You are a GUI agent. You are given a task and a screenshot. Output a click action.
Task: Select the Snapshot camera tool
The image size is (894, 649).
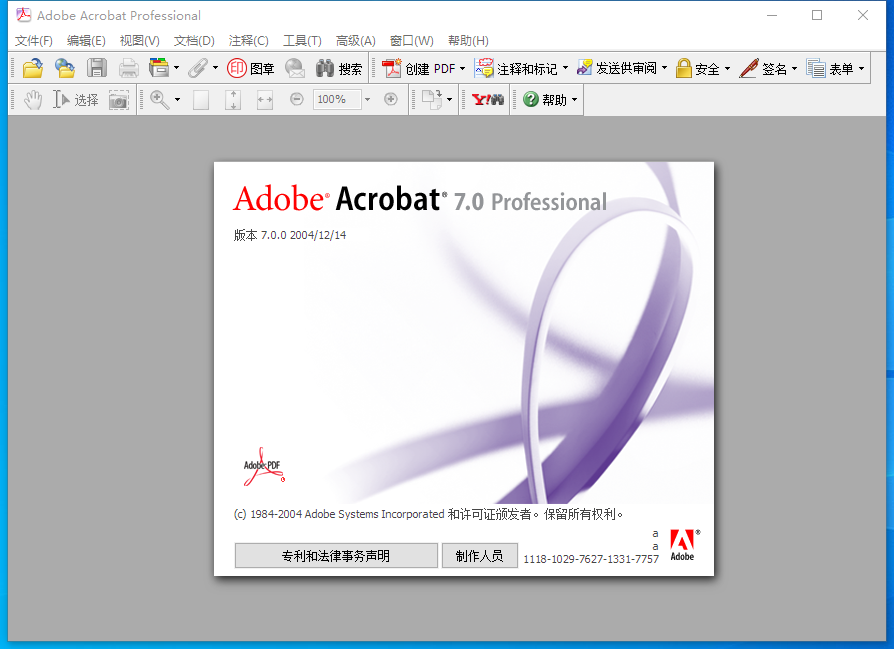(119, 100)
